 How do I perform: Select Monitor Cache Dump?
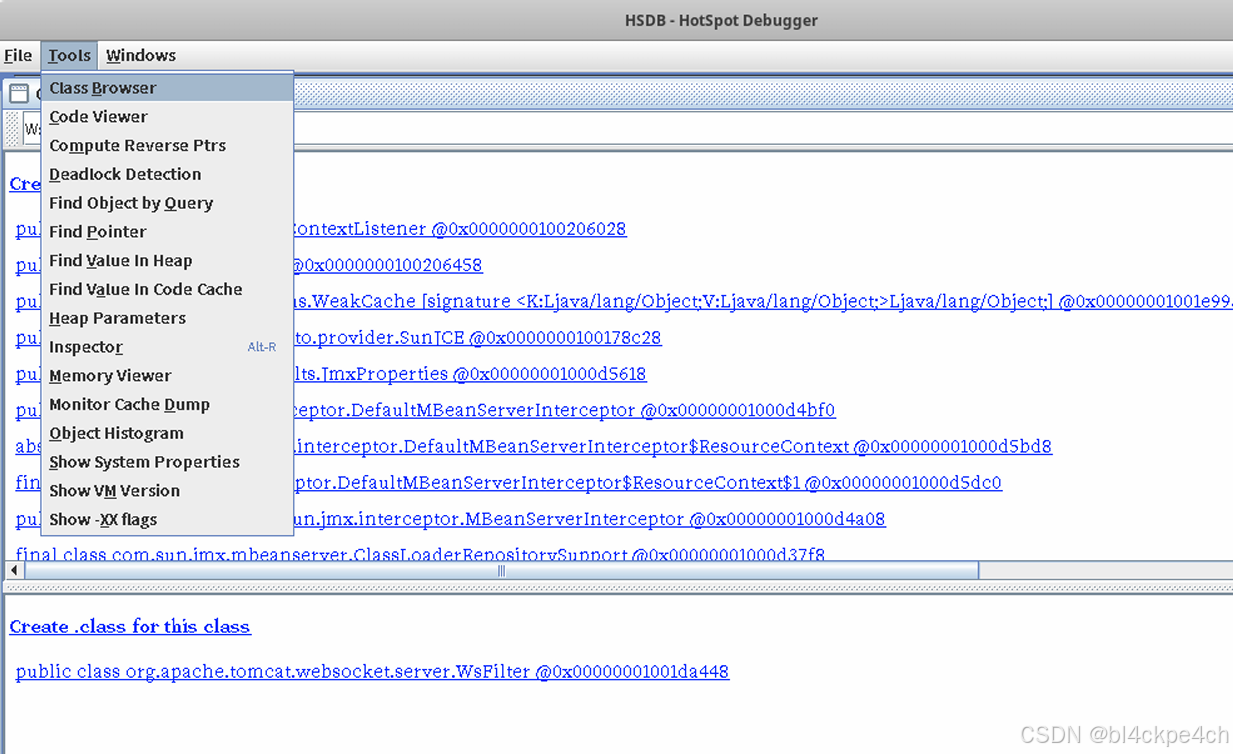point(167,405)
